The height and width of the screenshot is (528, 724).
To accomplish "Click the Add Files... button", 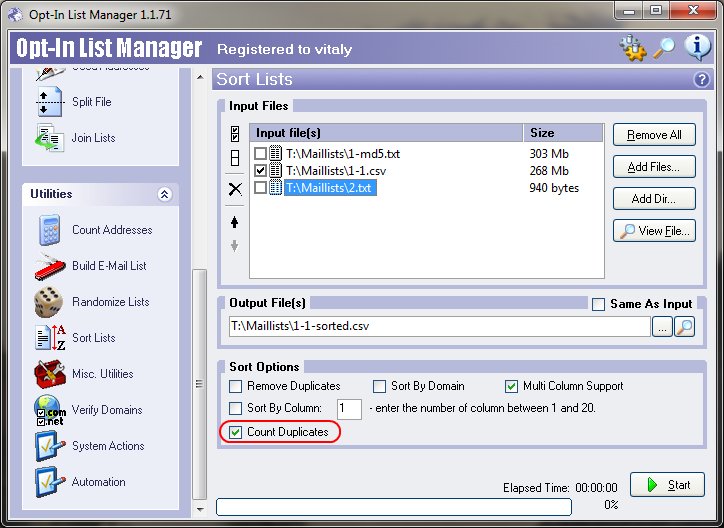I will click(654, 167).
